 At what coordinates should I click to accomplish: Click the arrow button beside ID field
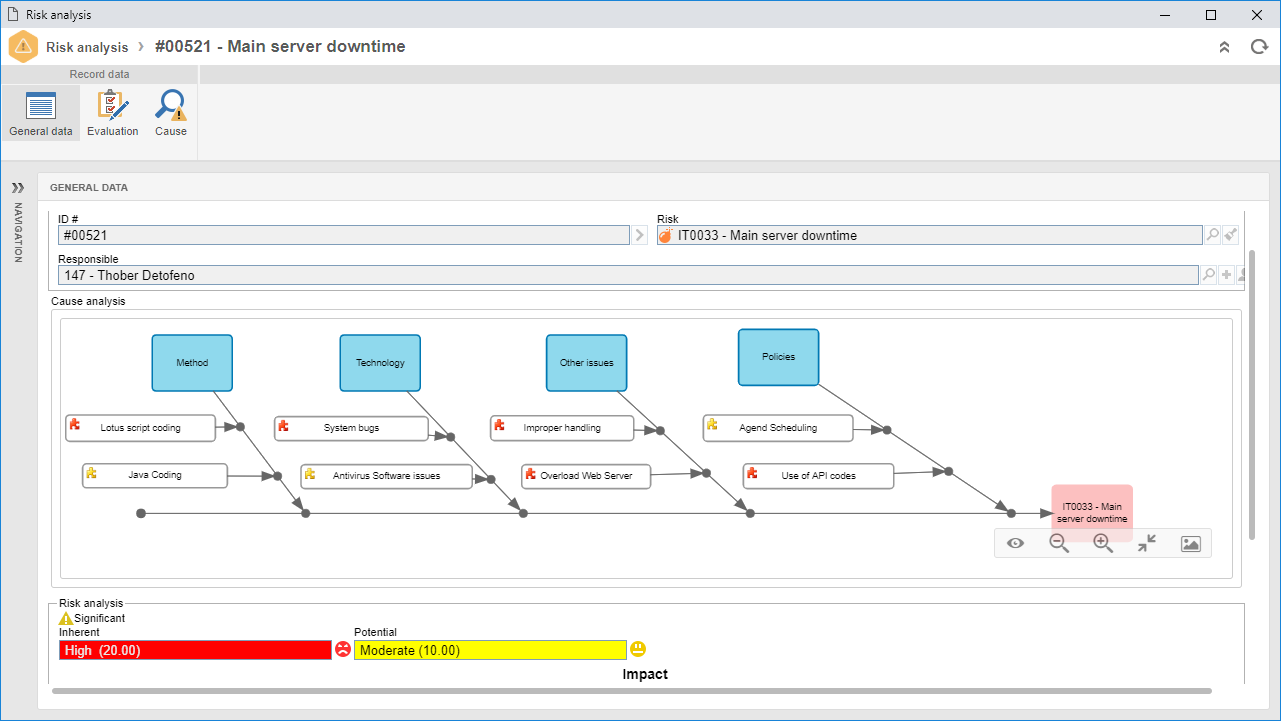640,235
